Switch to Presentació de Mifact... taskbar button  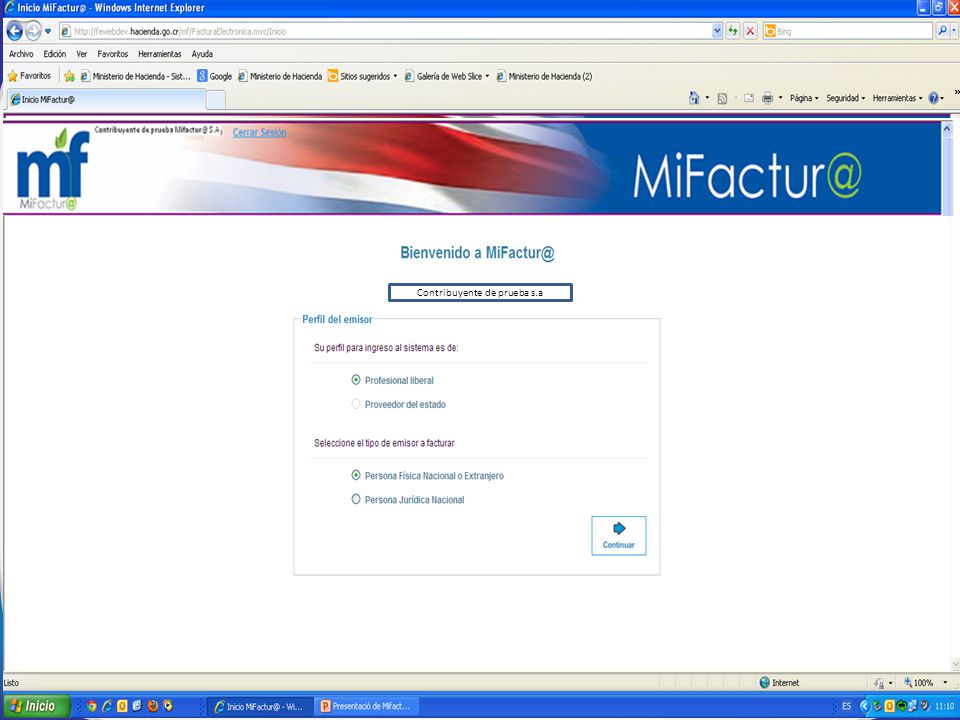coord(365,707)
